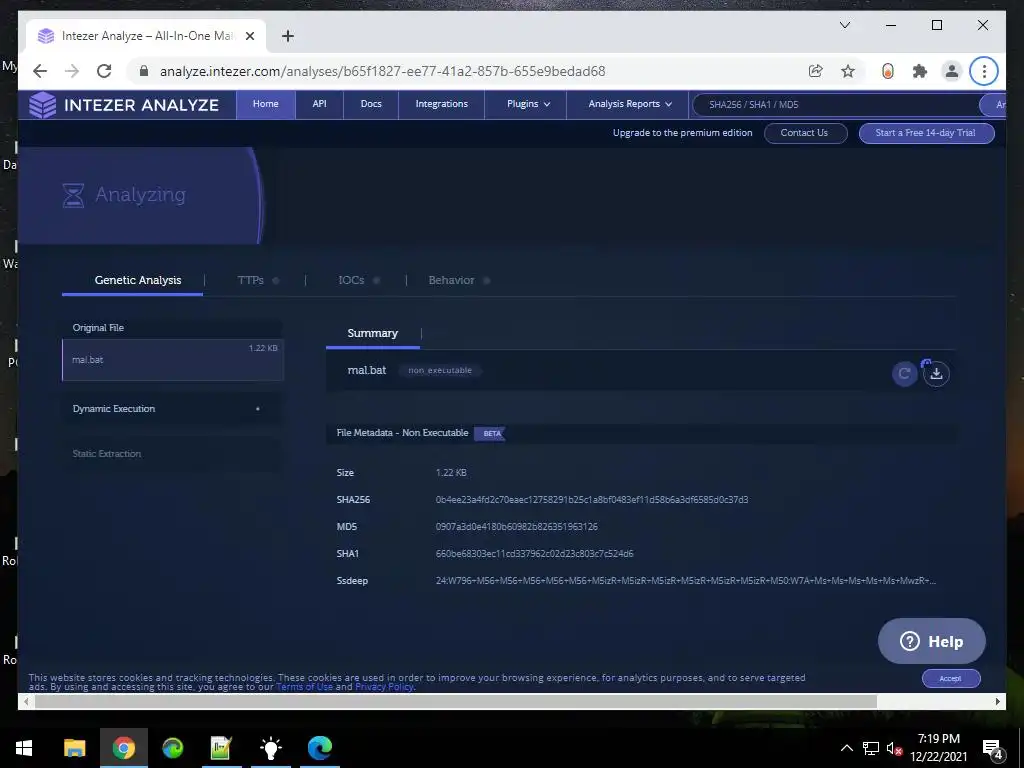Viewport: 1024px width, 768px height.
Task: Click the address bar URL
Action: point(383,71)
